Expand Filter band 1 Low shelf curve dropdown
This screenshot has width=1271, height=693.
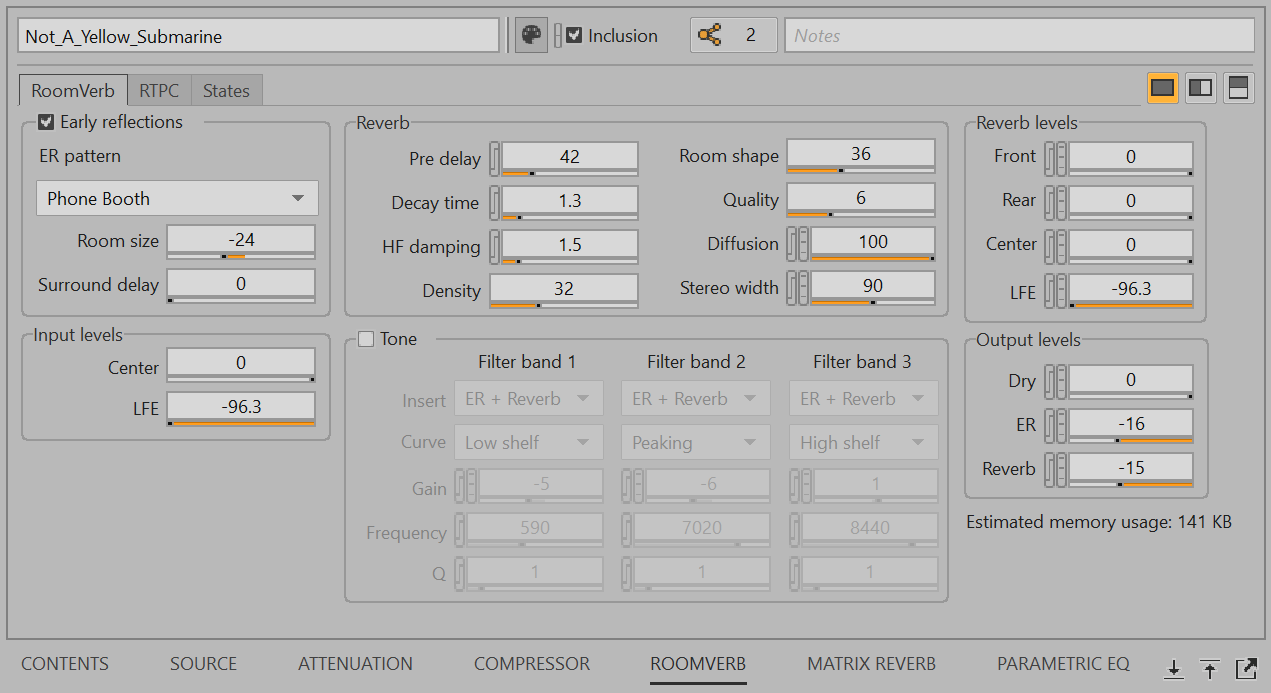click(528, 443)
